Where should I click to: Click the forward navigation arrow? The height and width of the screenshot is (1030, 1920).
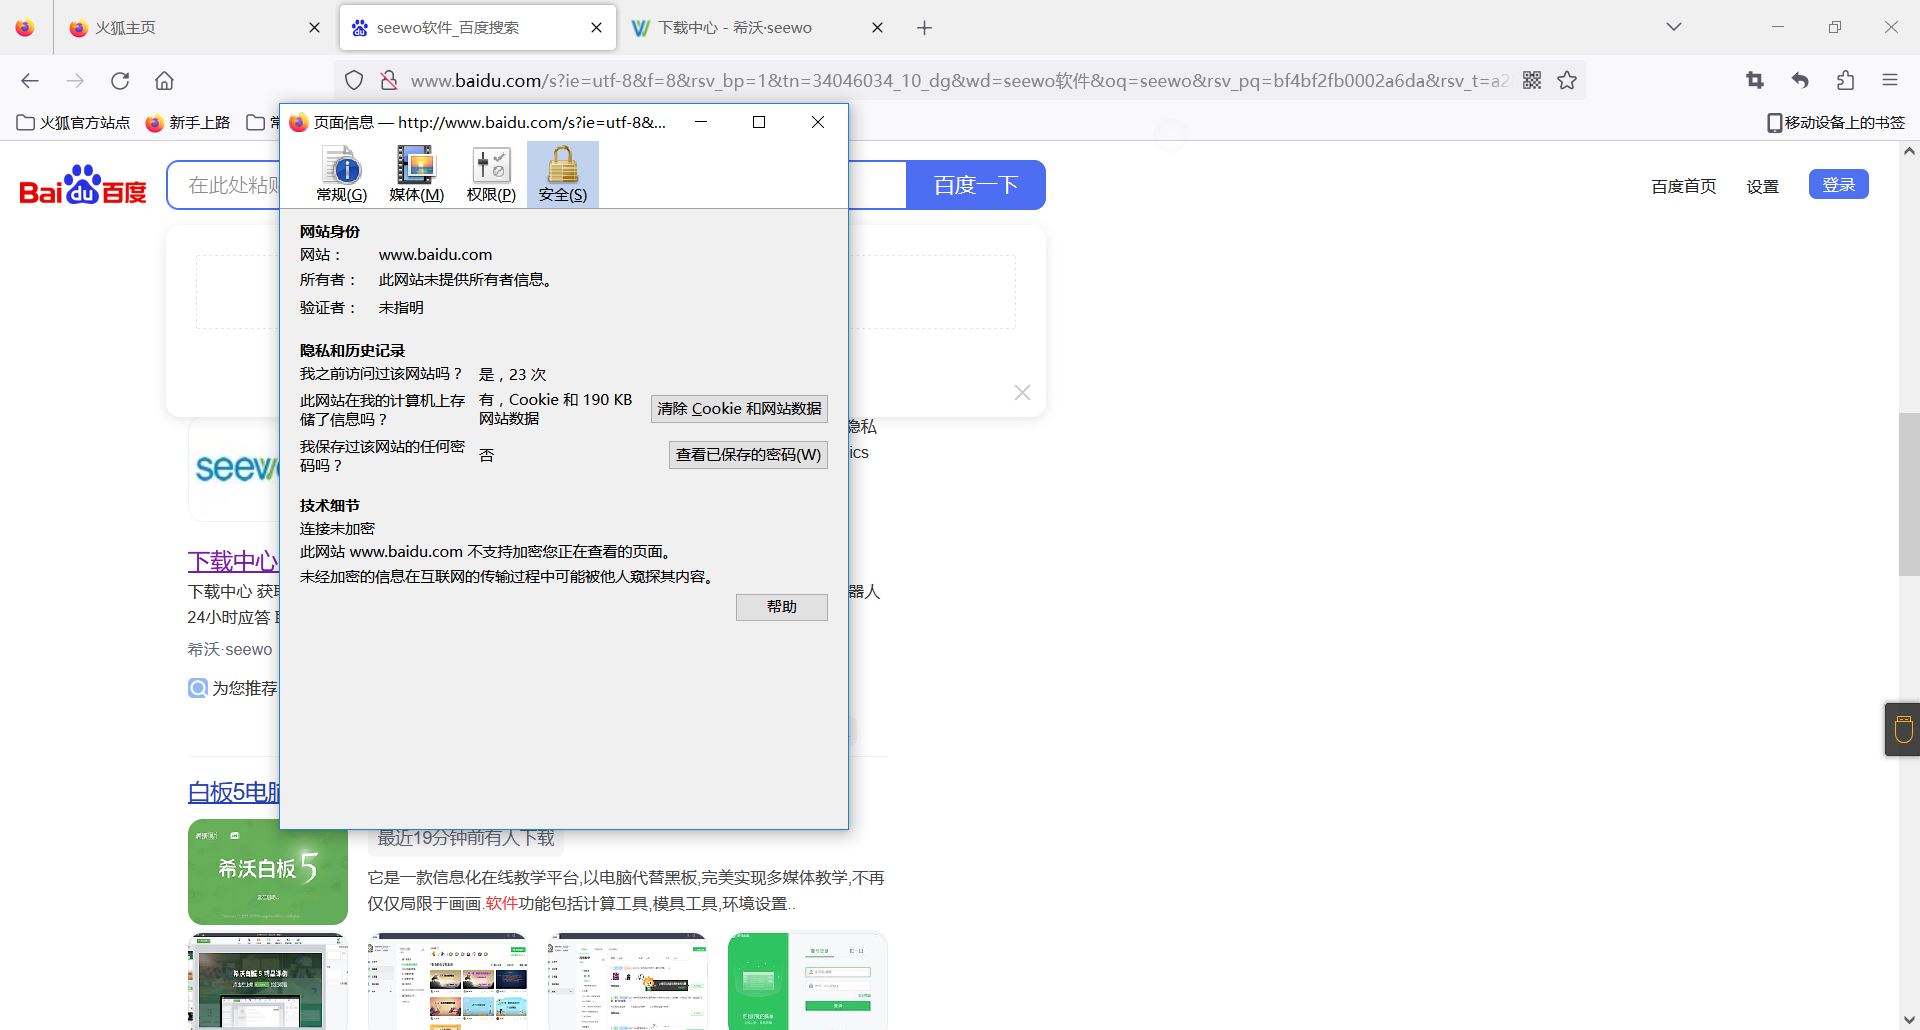coord(75,81)
